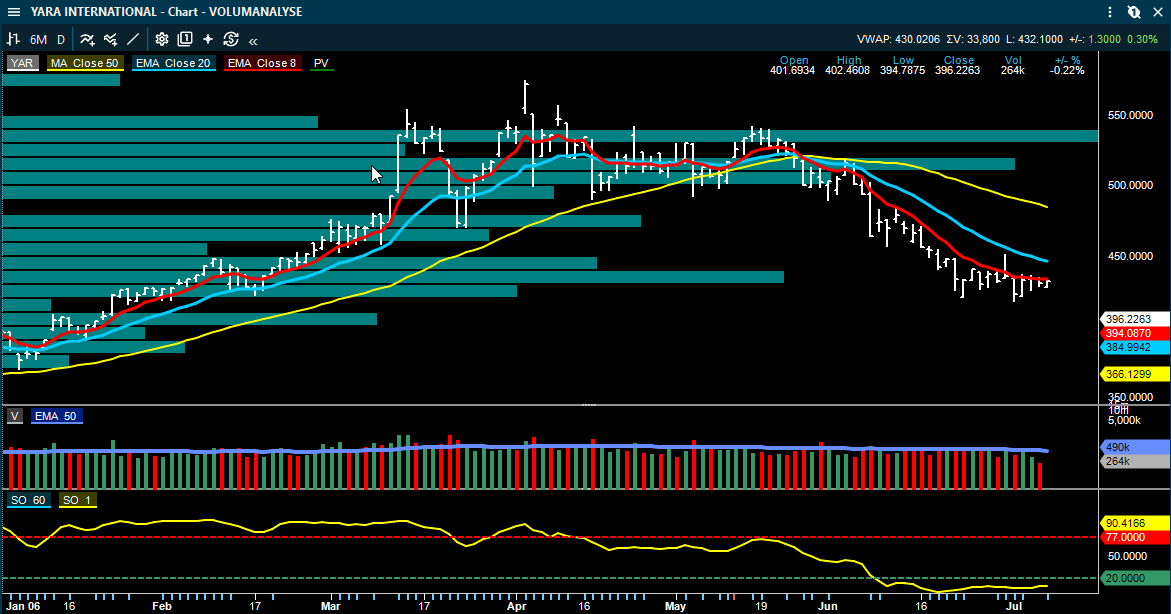Click the Jan 06 date on time axis
This screenshot has width=1171, height=614.
(x=23, y=606)
